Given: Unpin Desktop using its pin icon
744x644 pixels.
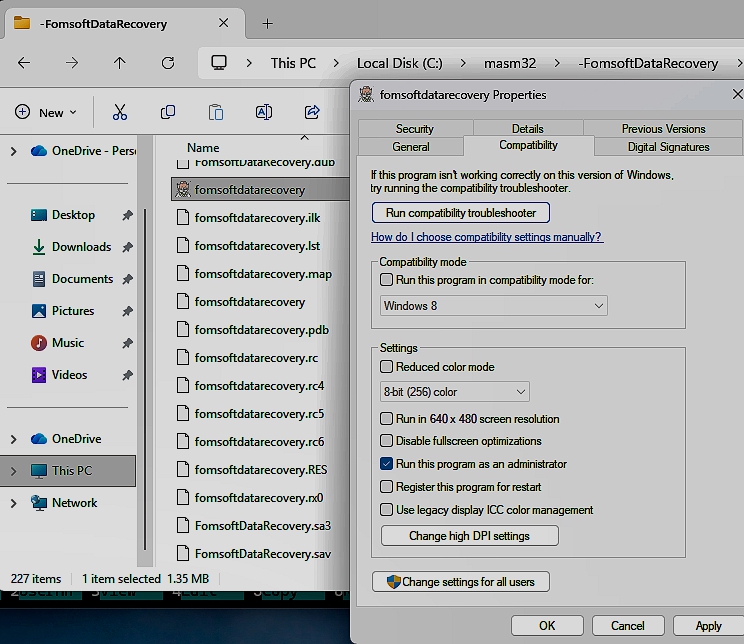Looking at the screenshot, I should pyautogui.click(x=127, y=215).
